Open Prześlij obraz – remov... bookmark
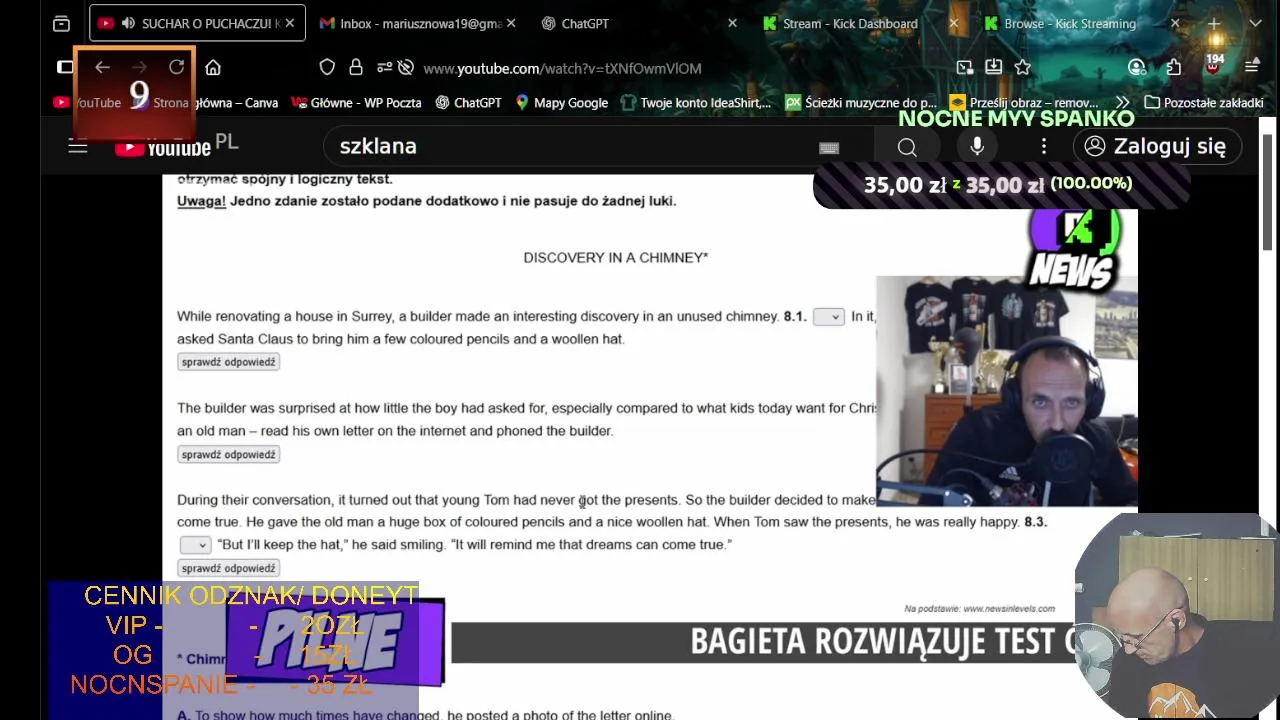Image resolution: width=1280 pixels, height=720 pixels. pyautogui.click(x=1024, y=102)
